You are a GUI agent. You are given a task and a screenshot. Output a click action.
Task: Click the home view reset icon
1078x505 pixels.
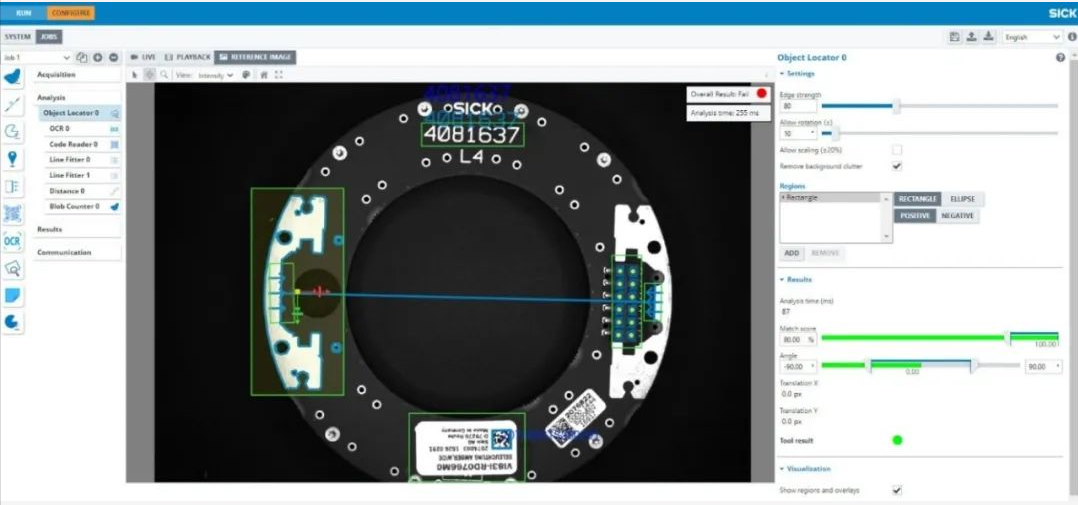coord(263,74)
